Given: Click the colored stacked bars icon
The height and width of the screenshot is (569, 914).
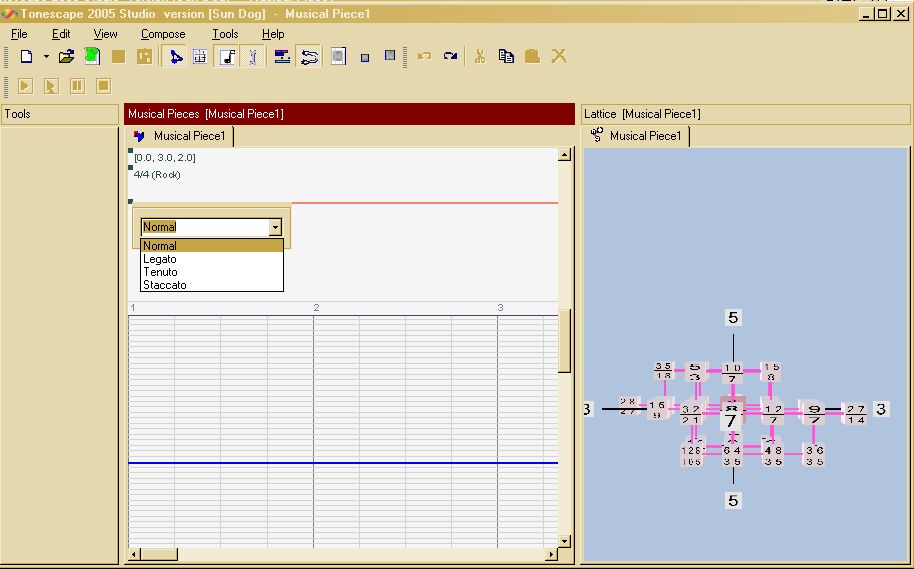Looking at the screenshot, I should 283,57.
